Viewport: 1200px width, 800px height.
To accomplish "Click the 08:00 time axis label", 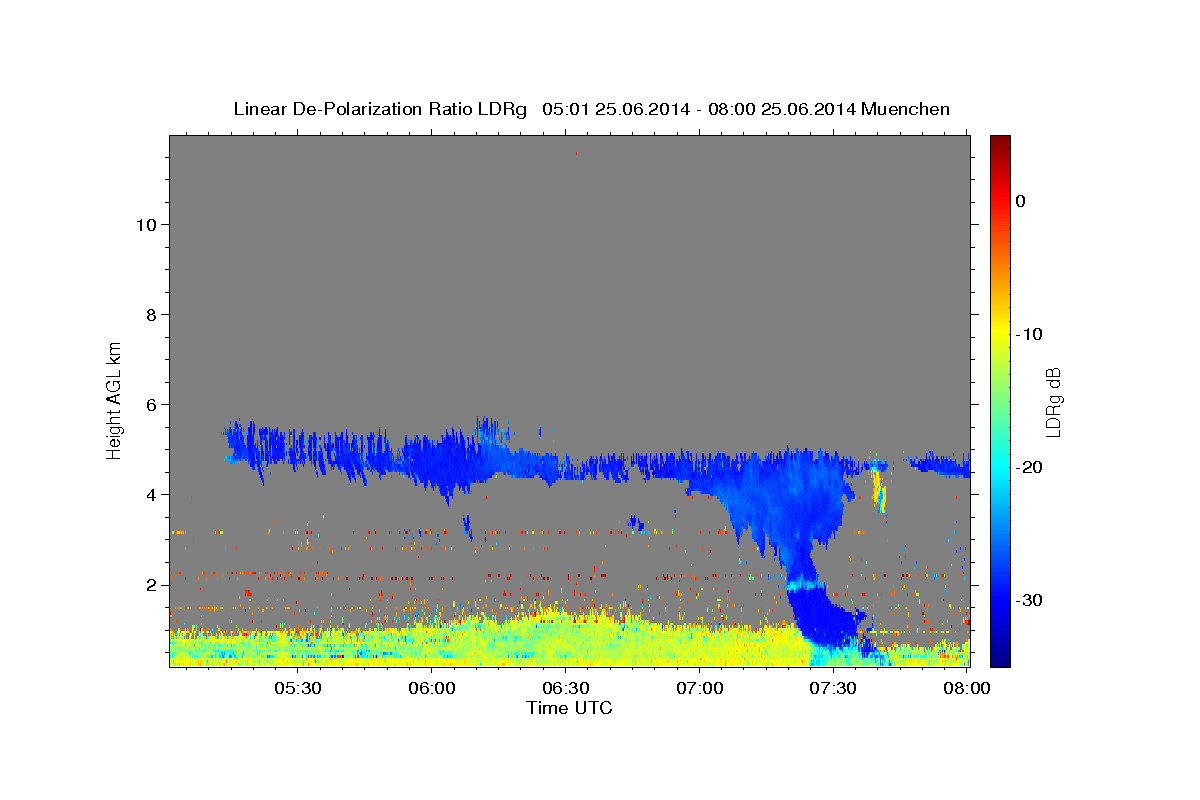I will pyautogui.click(x=967, y=688).
